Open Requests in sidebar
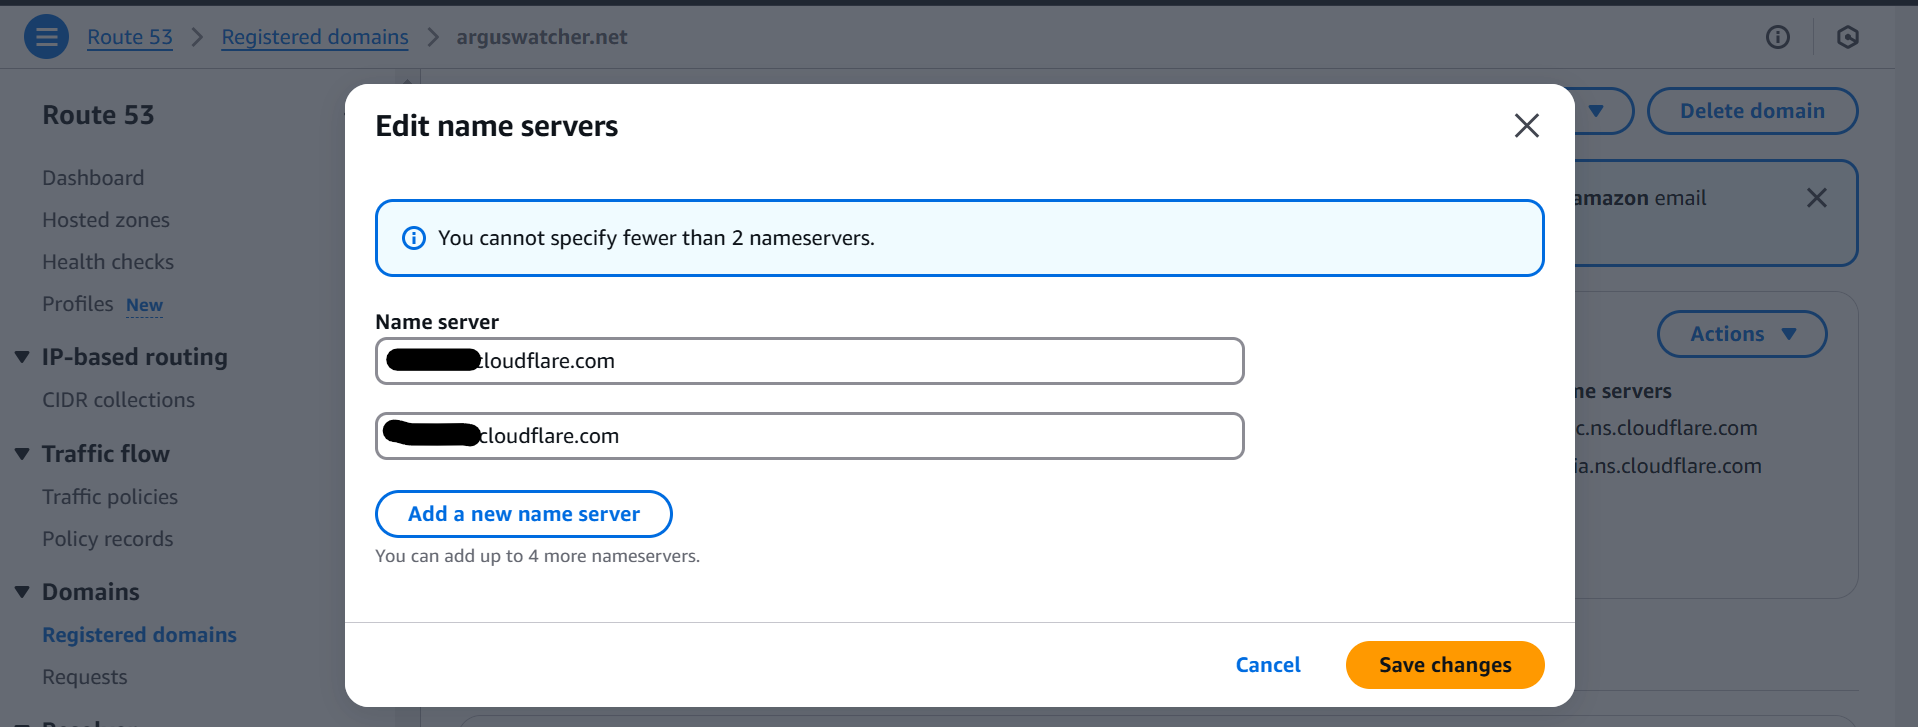 tap(85, 677)
